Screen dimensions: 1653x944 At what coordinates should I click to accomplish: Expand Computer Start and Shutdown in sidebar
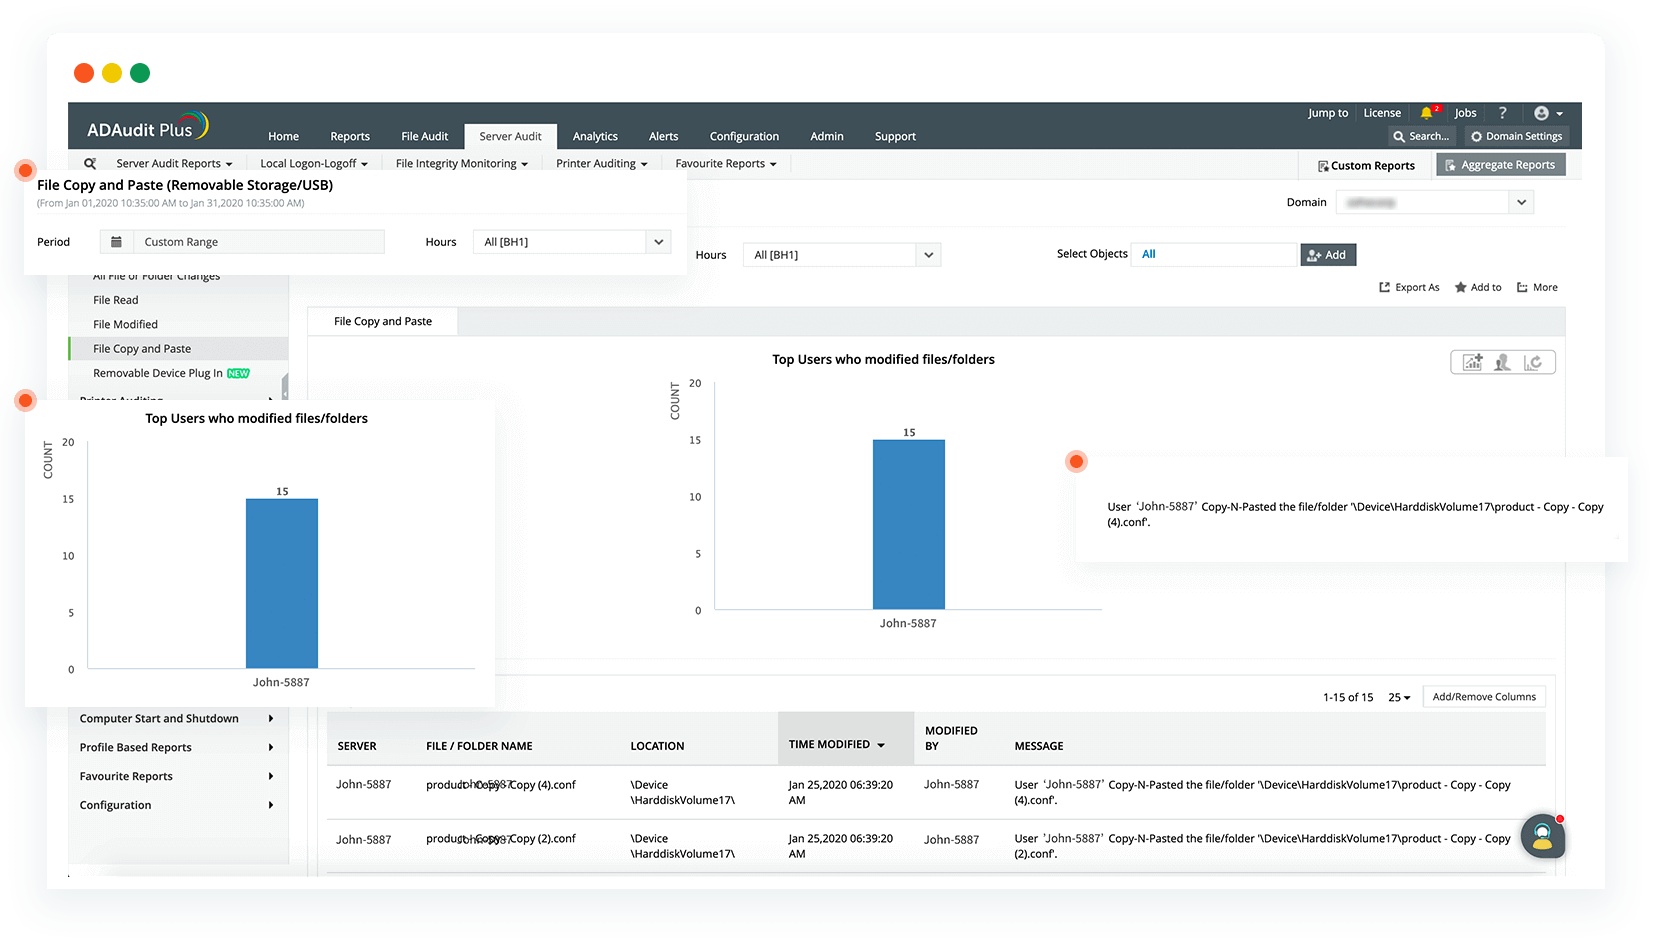177,719
